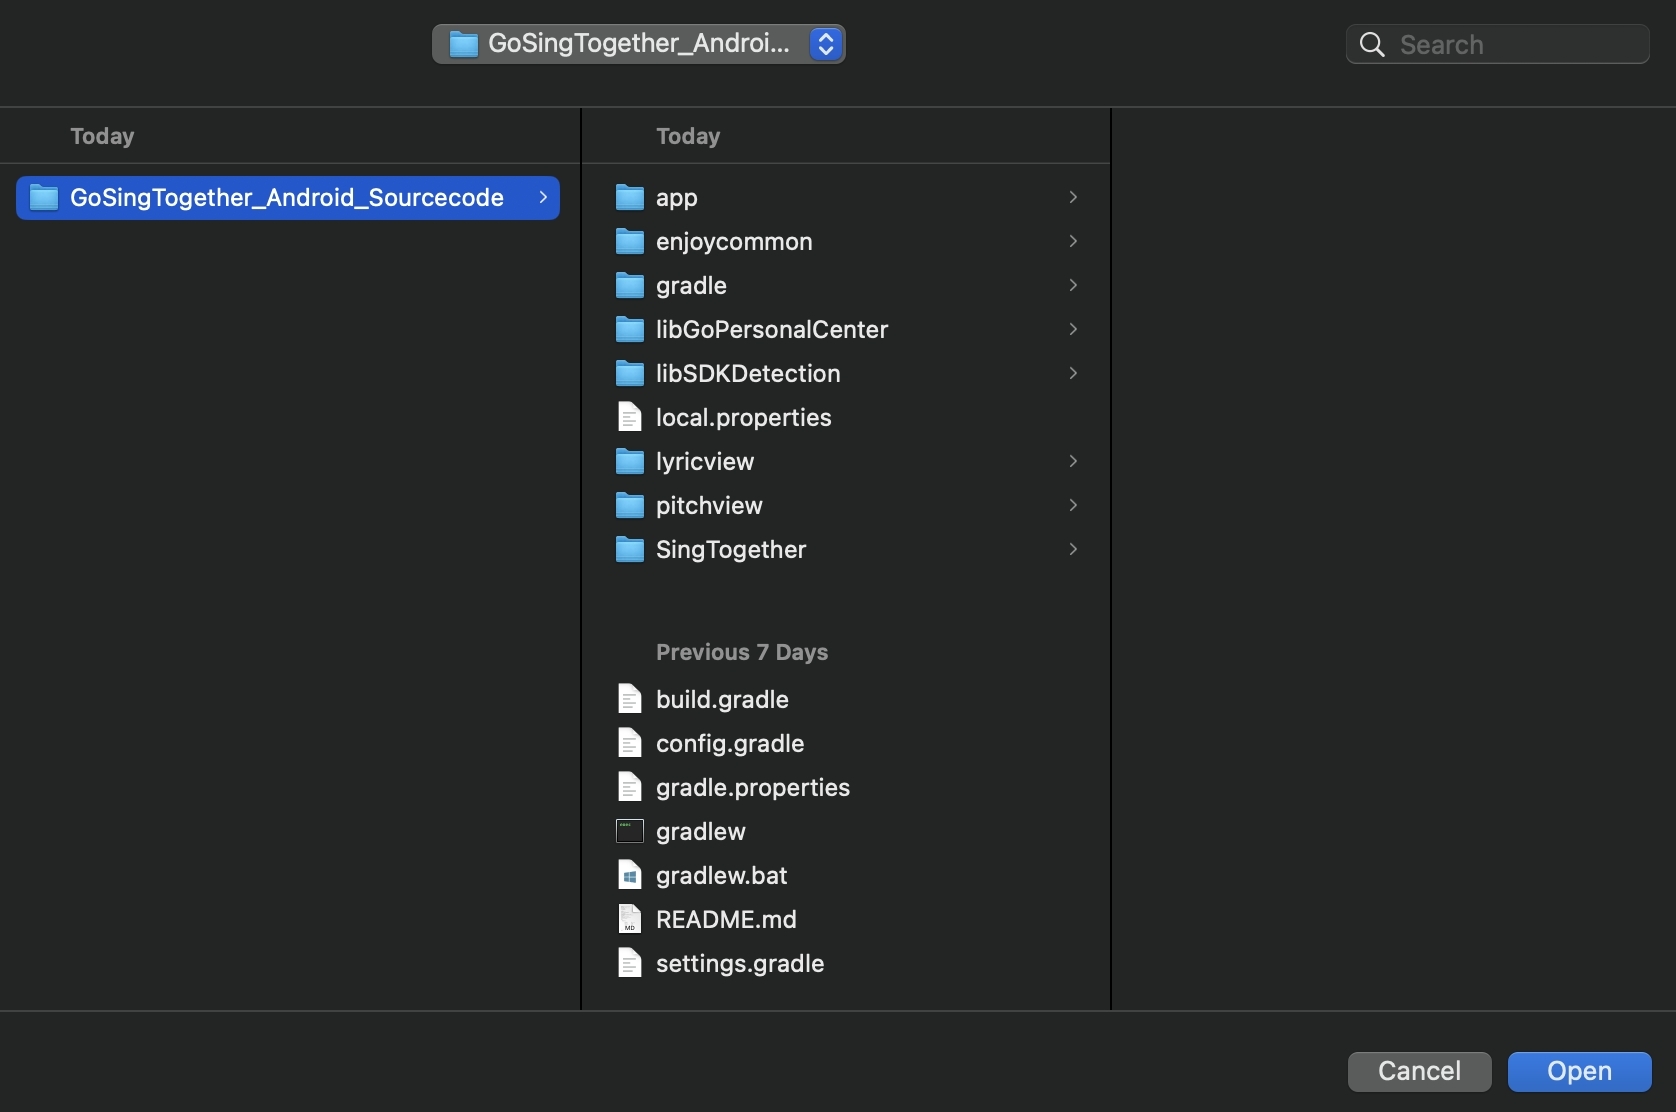Select the build.gradle file name
This screenshot has width=1676, height=1112.
722,700
